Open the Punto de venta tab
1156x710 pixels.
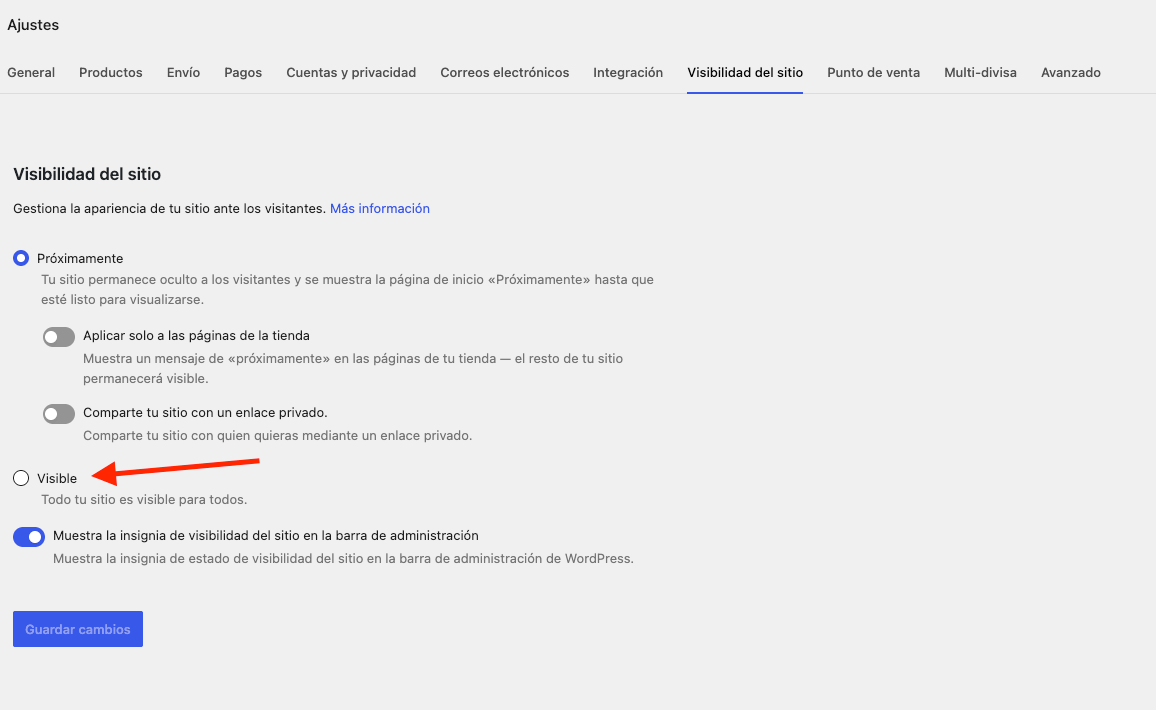click(874, 72)
